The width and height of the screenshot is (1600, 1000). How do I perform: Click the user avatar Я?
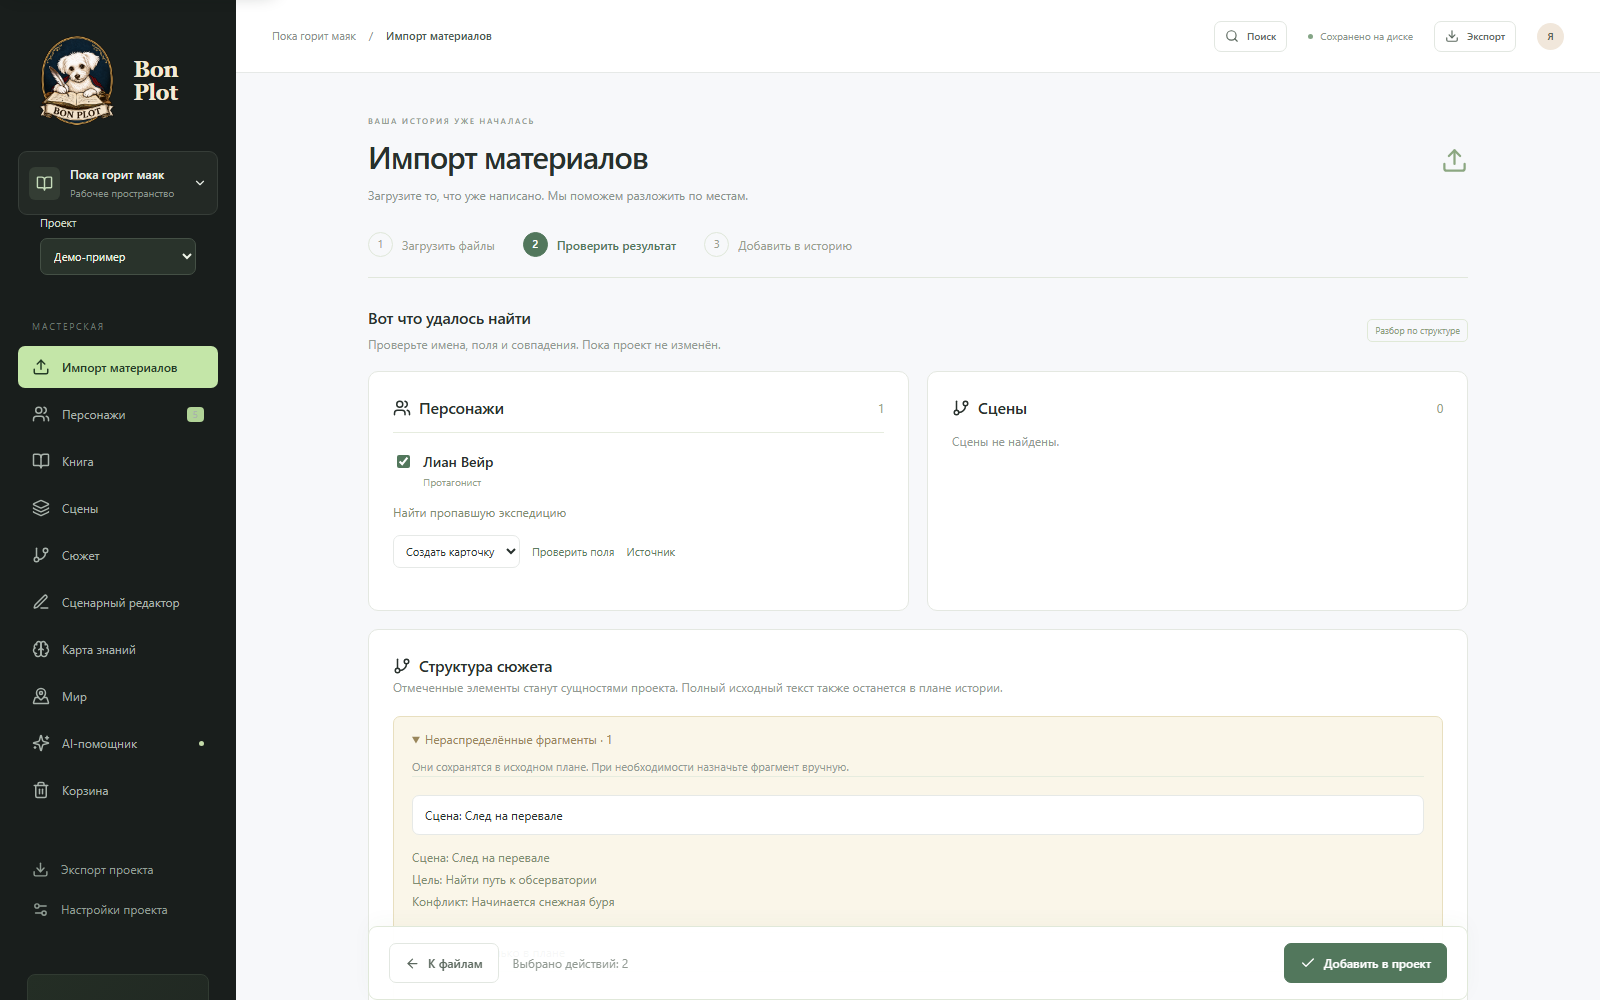[1550, 36]
